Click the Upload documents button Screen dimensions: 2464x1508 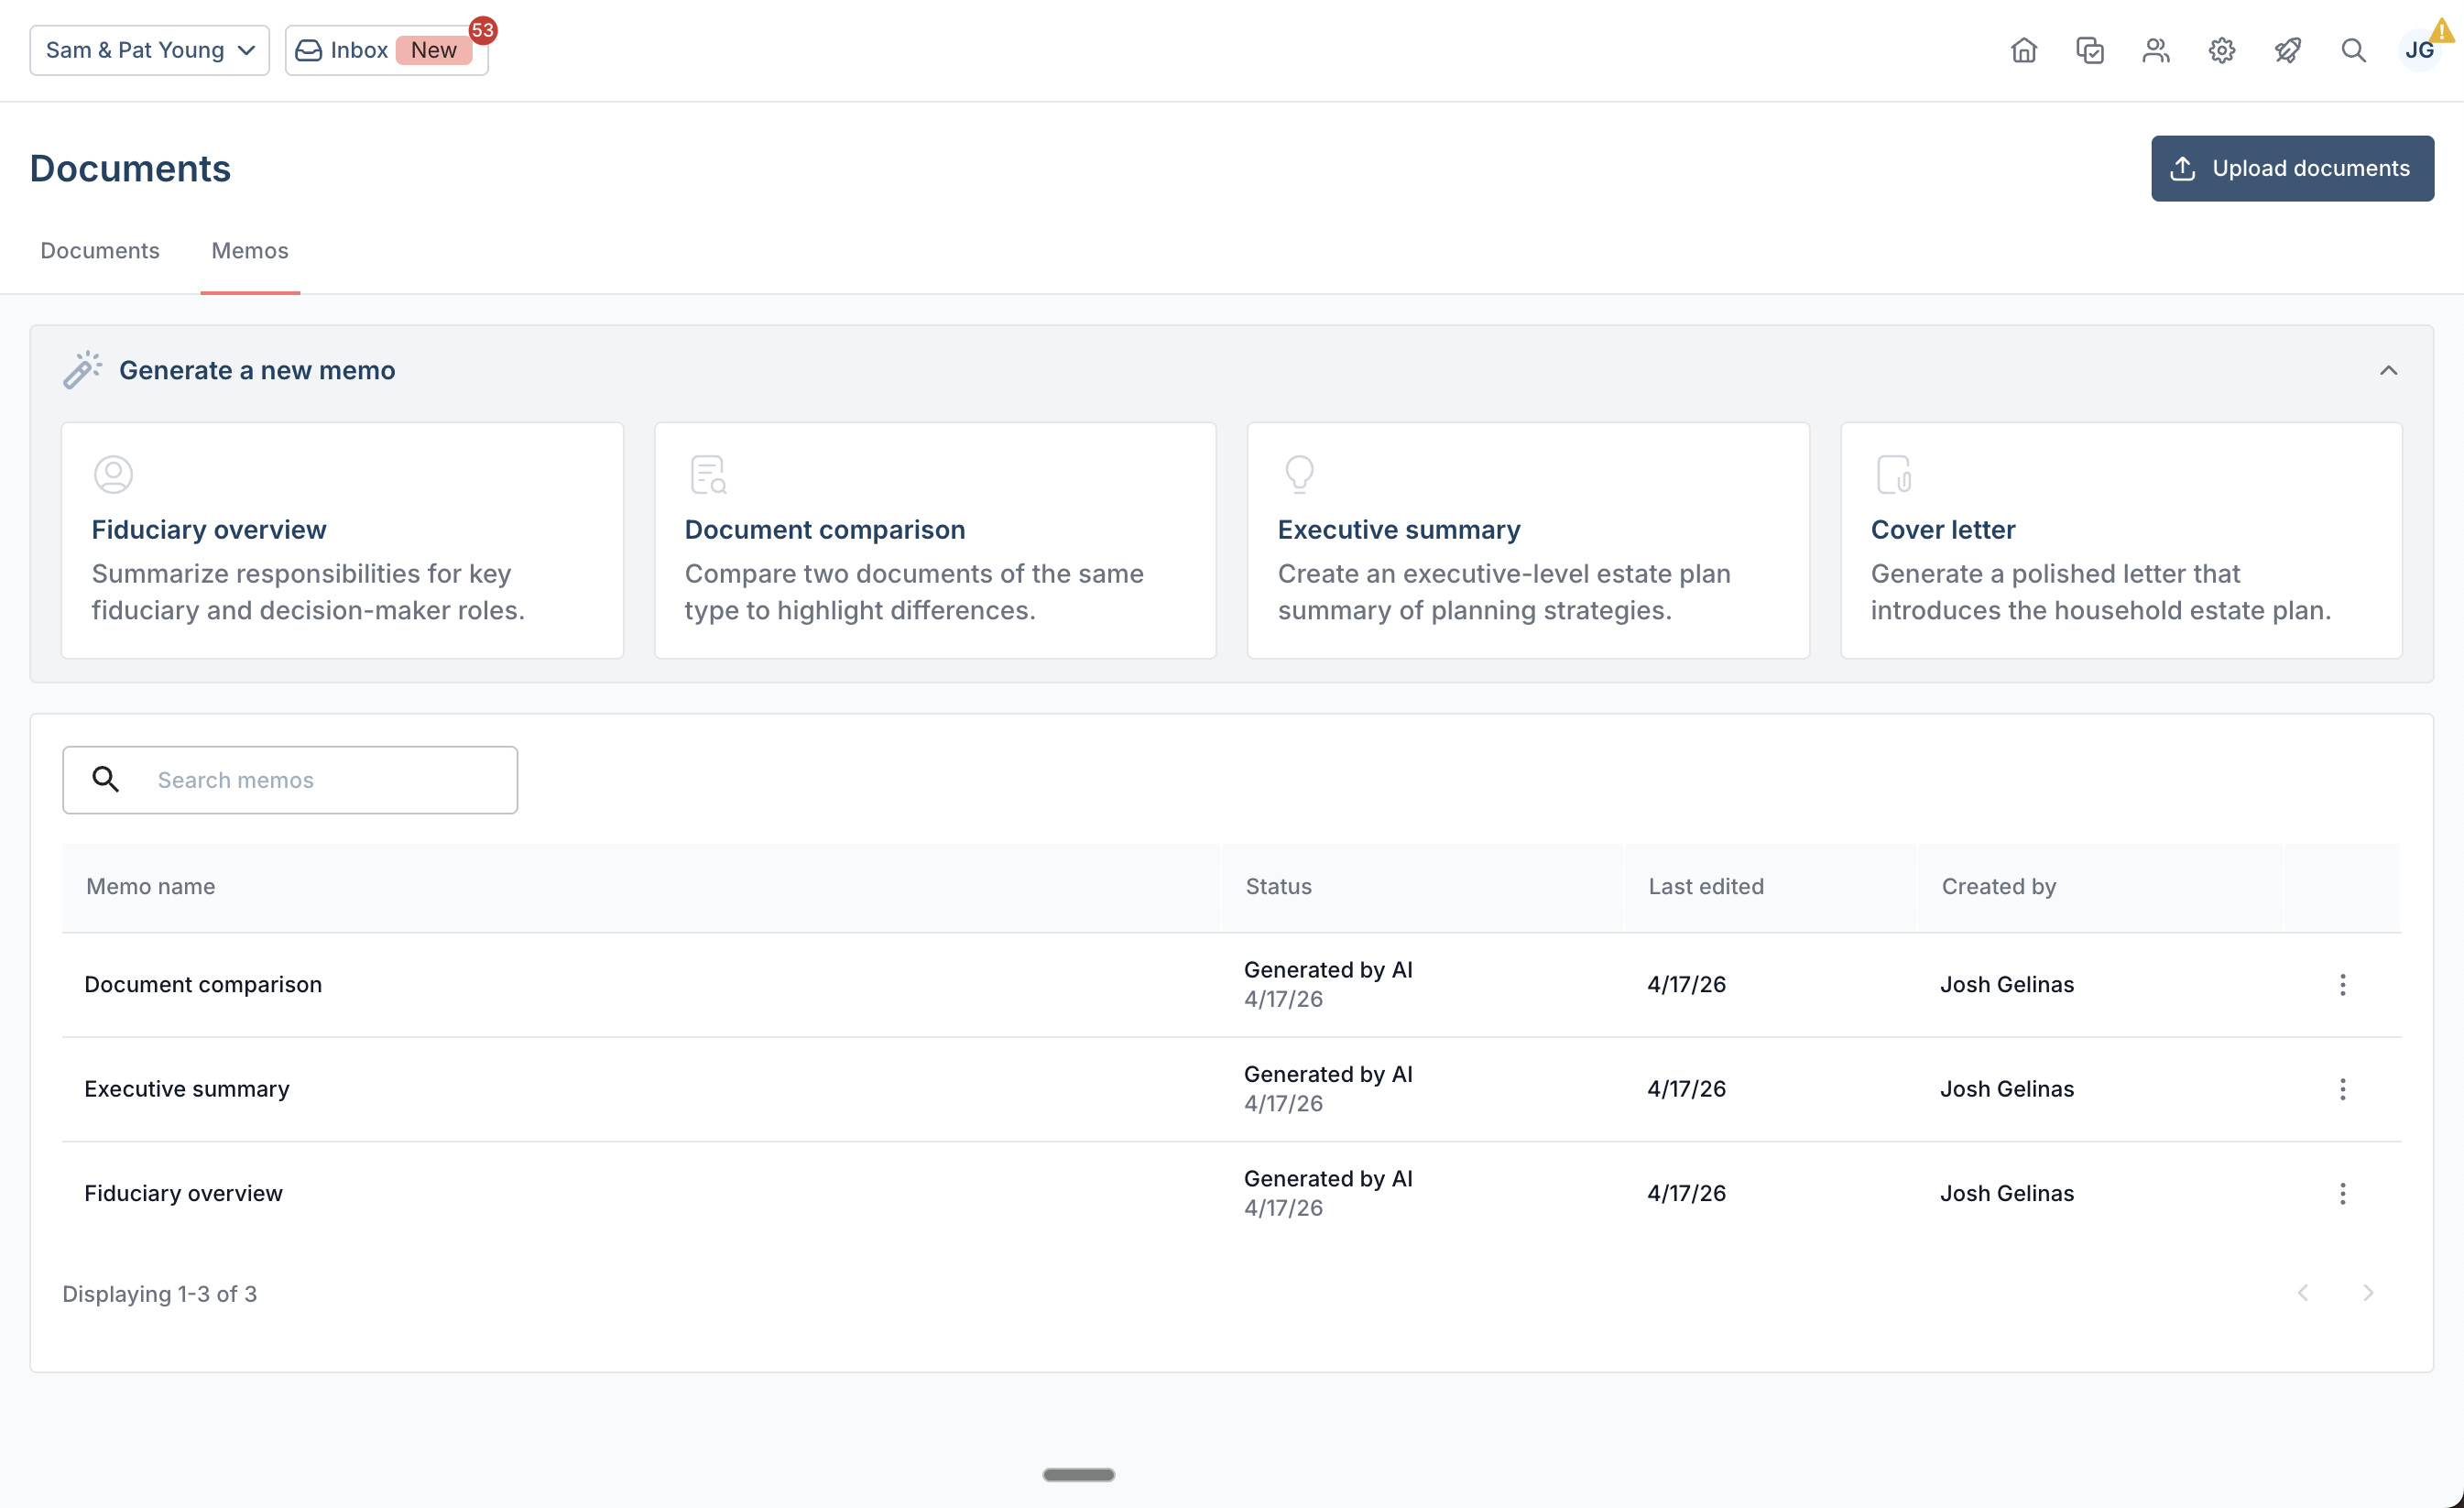tap(2293, 168)
